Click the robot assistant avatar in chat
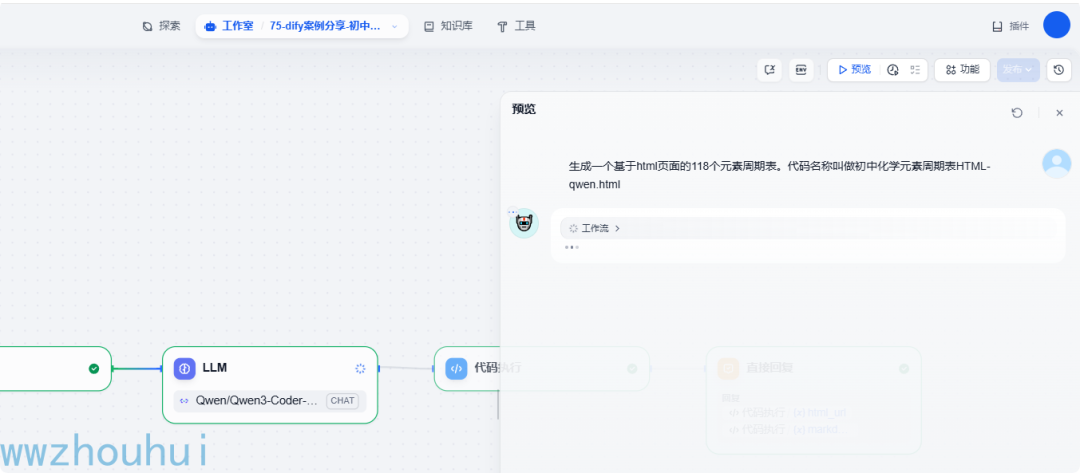The image size is (1080, 473). pos(523,223)
